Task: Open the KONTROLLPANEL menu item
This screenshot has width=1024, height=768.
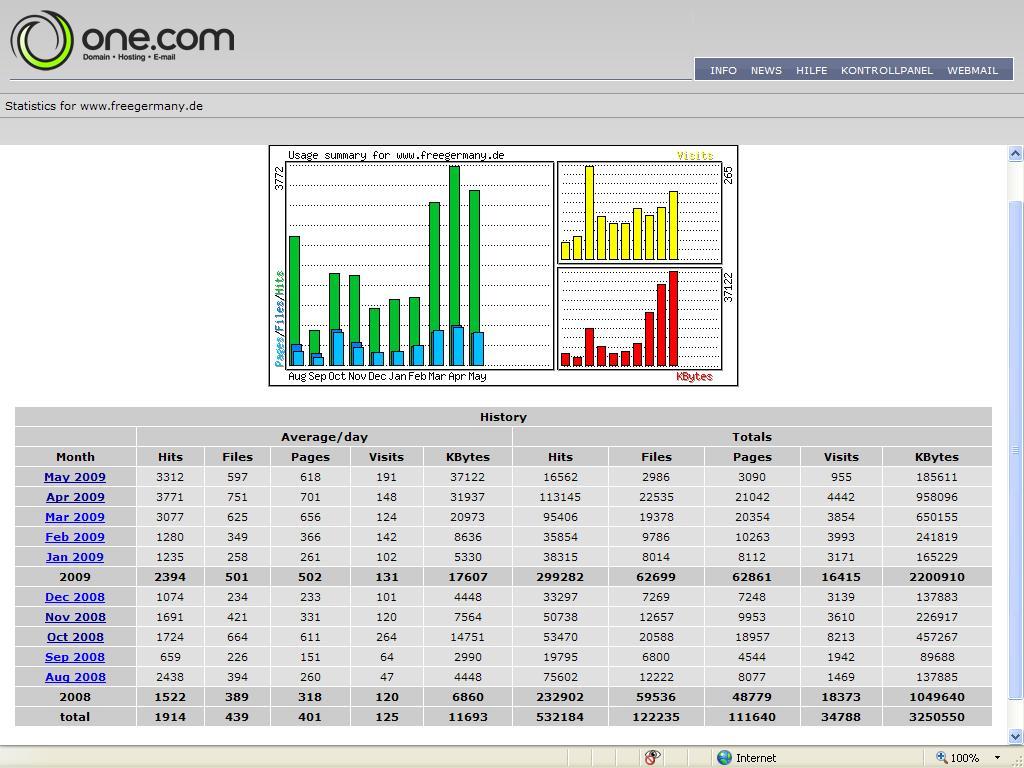Action: click(x=887, y=70)
